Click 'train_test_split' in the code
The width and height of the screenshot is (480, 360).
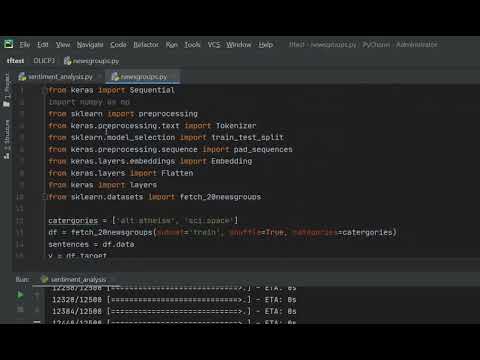click(247, 138)
